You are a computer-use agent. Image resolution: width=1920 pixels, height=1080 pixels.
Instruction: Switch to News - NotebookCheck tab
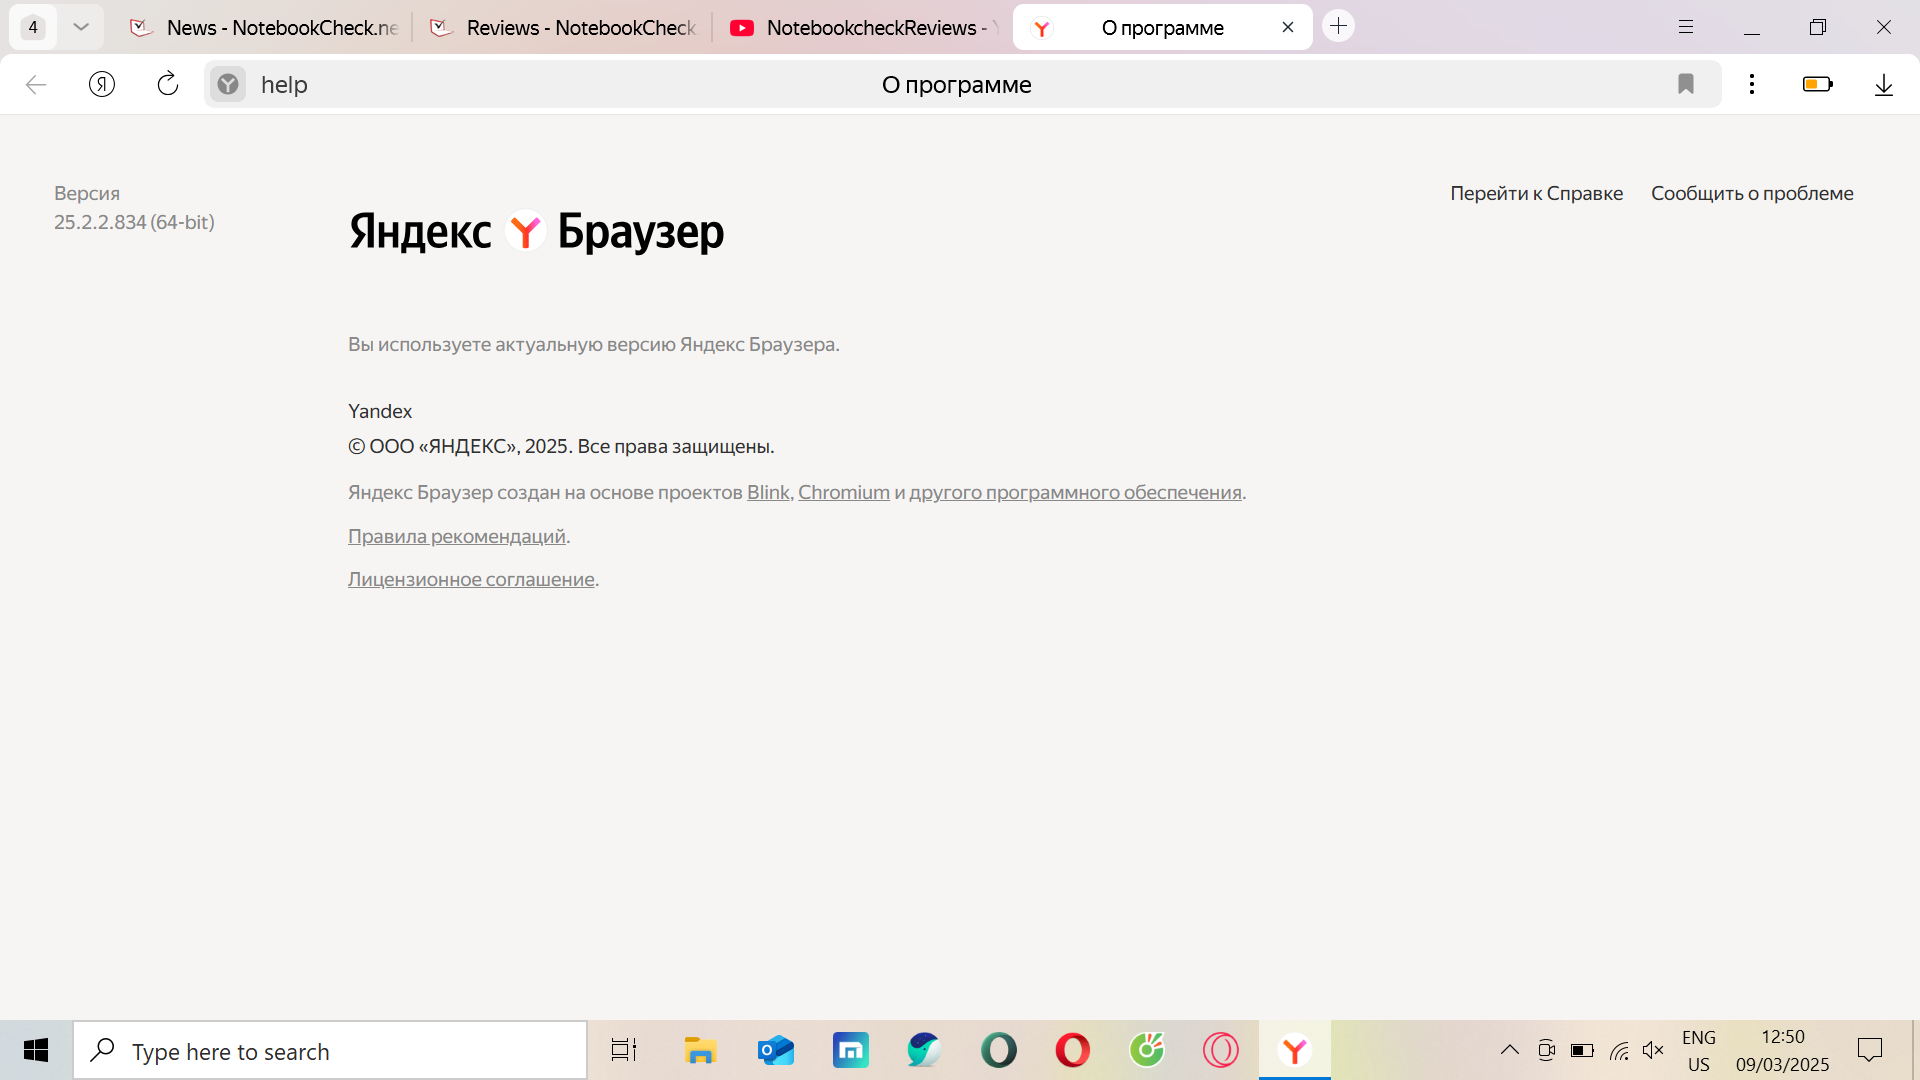click(265, 28)
